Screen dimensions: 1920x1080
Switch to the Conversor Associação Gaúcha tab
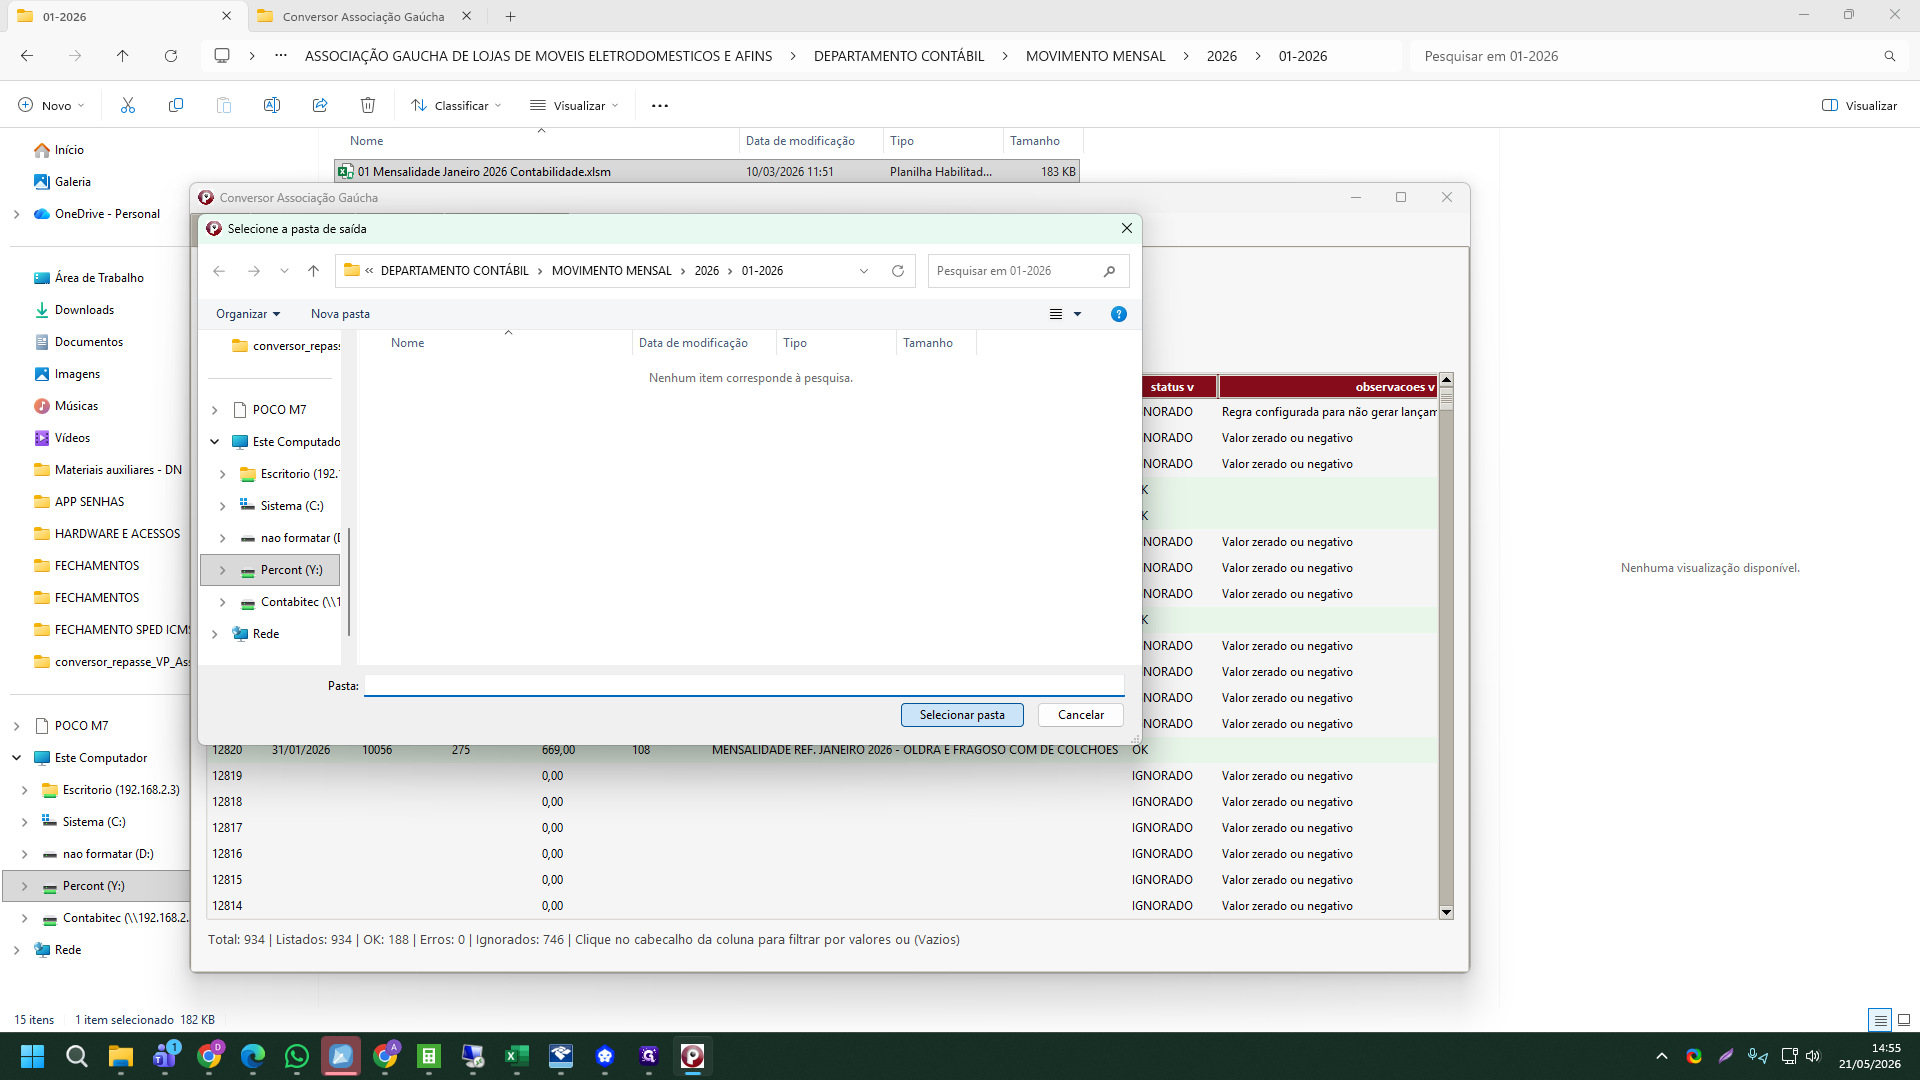(x=363, y=16)
